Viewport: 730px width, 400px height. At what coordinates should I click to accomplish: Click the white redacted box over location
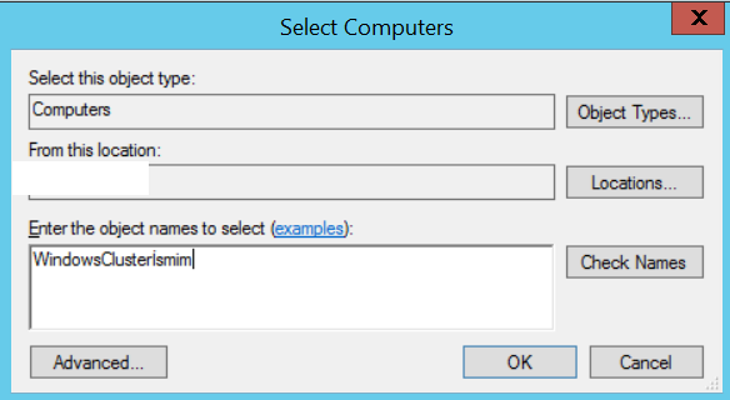(80, 178)
